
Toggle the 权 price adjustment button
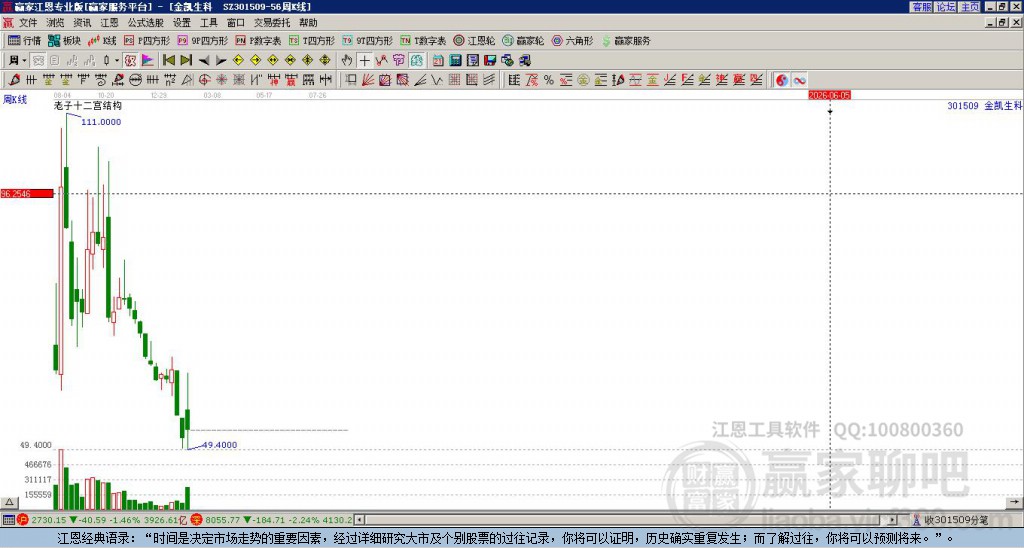click(x=130, y=60)
